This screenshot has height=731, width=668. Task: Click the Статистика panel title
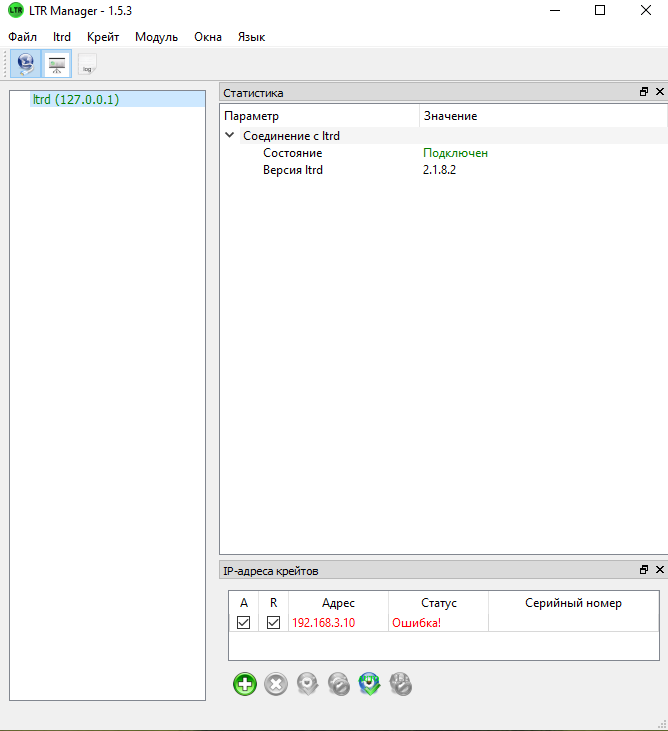click(x=253, y=93)
